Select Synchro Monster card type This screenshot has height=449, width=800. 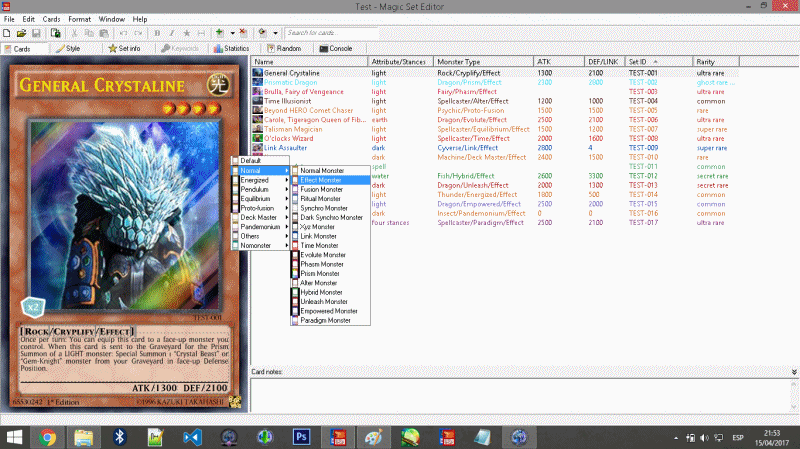tap(330, 208)
